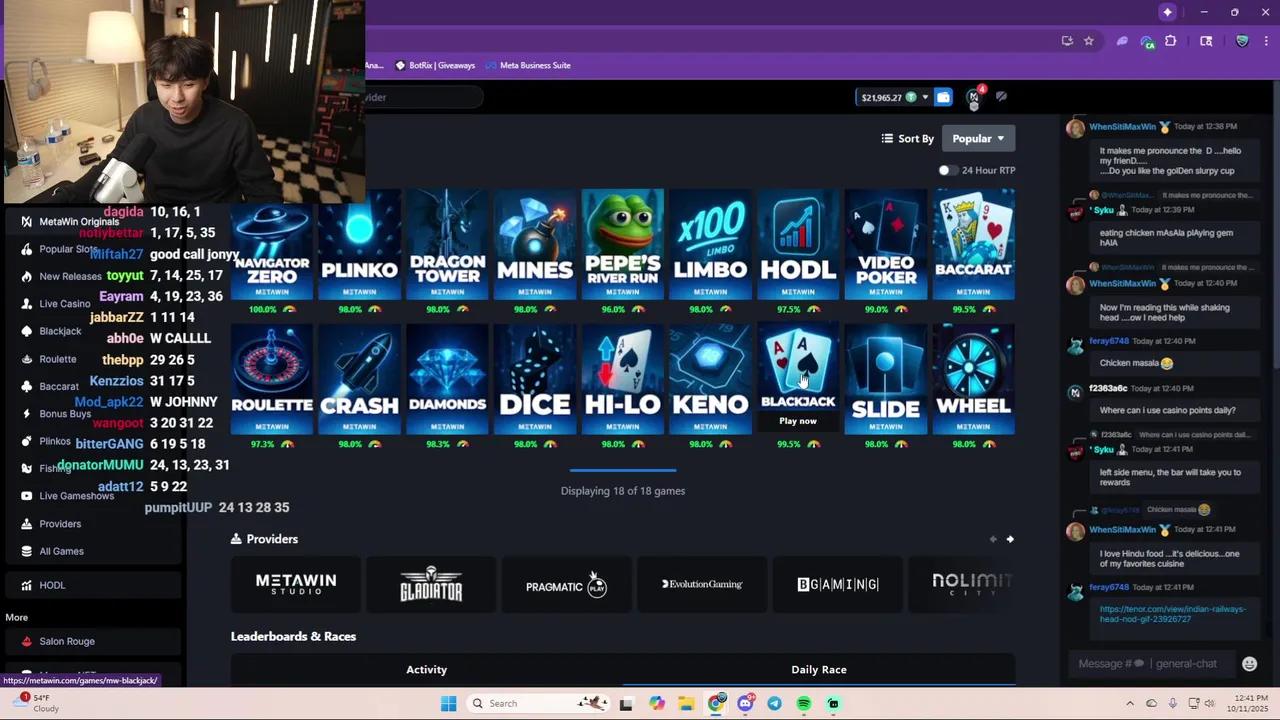Toggle the 24 Hour RTP switch
The width and height of the screenshot is (1280, 720).
948,170
